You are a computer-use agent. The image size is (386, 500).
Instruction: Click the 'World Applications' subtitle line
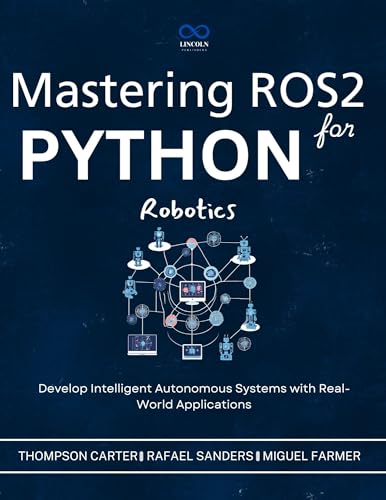(x=194, y=405)
